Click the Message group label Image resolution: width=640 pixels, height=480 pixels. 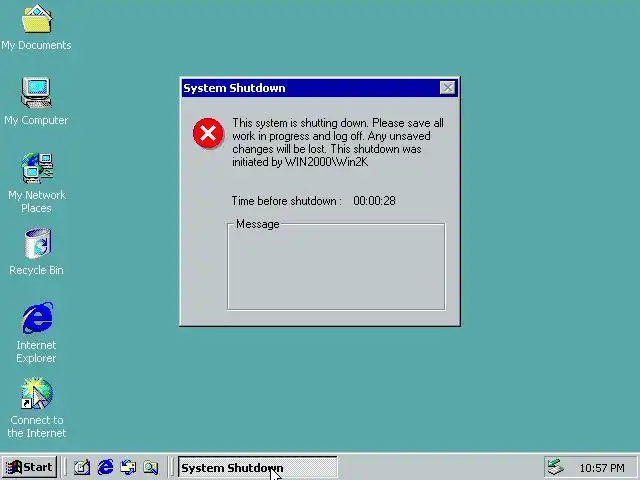258,224
